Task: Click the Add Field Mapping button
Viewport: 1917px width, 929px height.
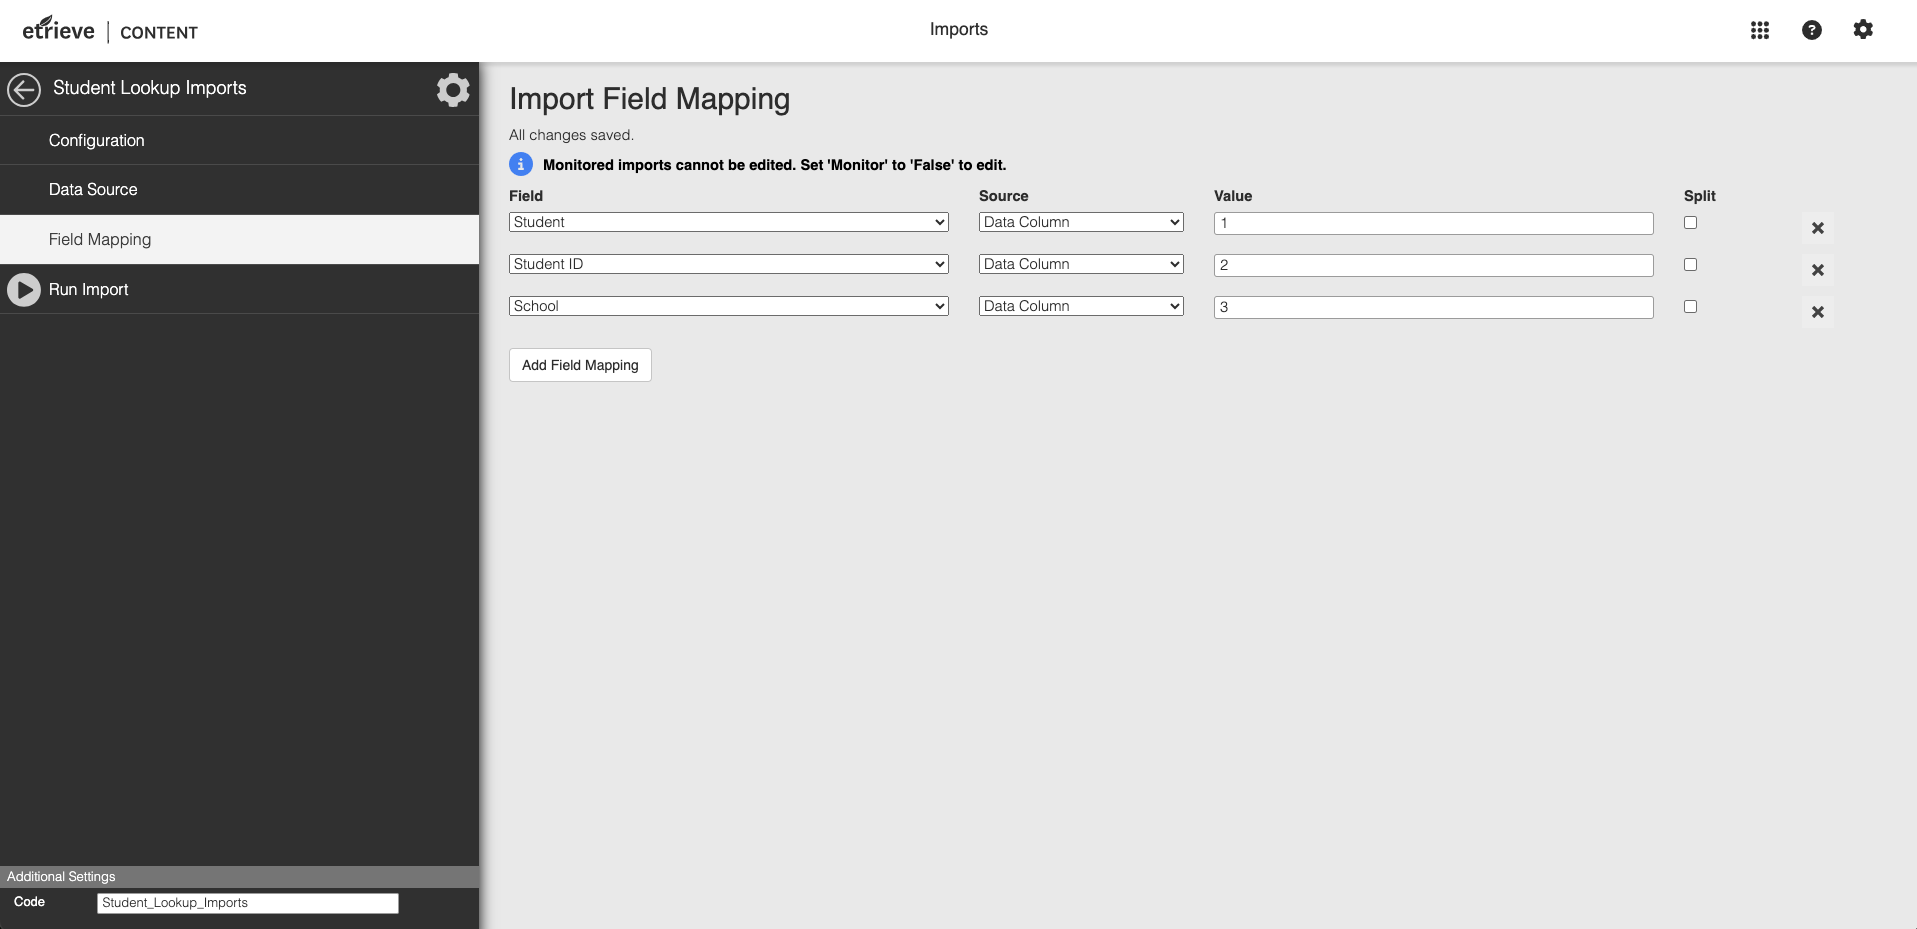Action: coord(579,365)
